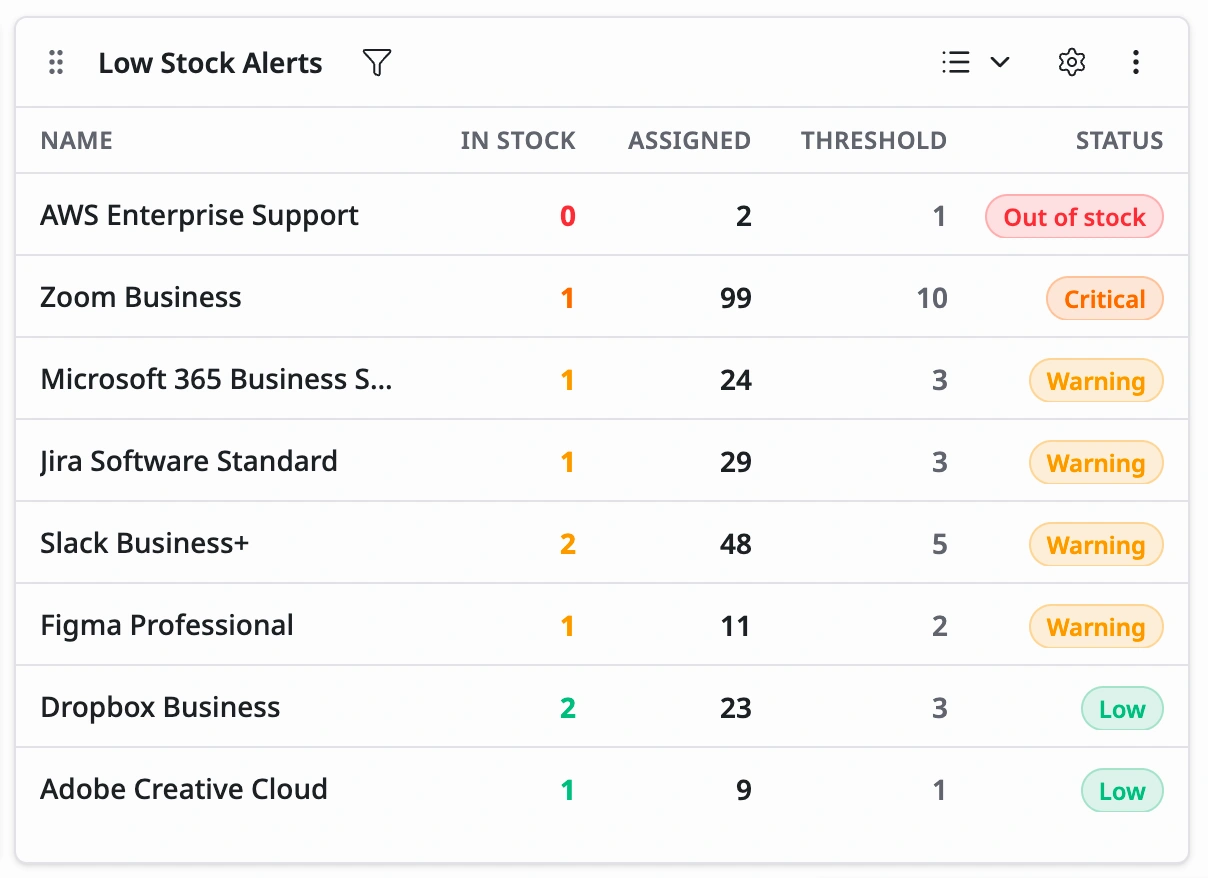Click the Low badge for Adobe Creative Cloud
The height and width of the screenshot is (878, 1208).
pyautogui.click(x=1122, y=791)
